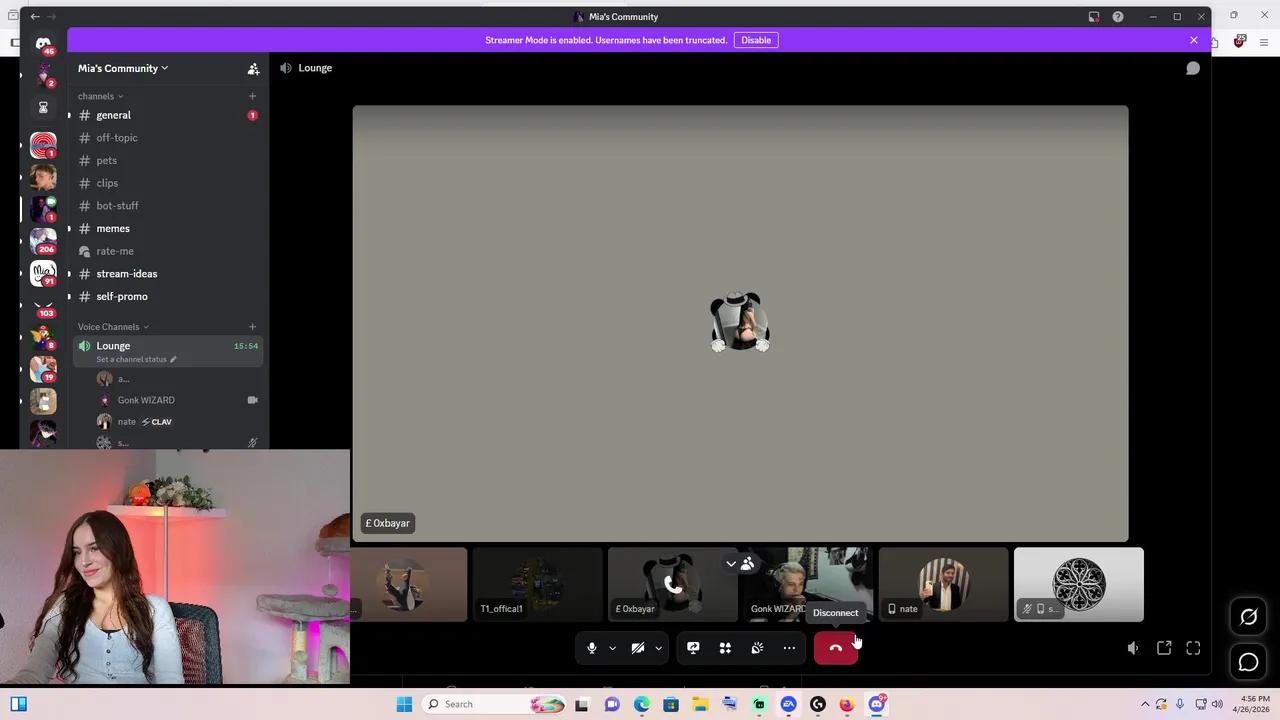
Task: Open microphone input options arrow
Action: 612,648
